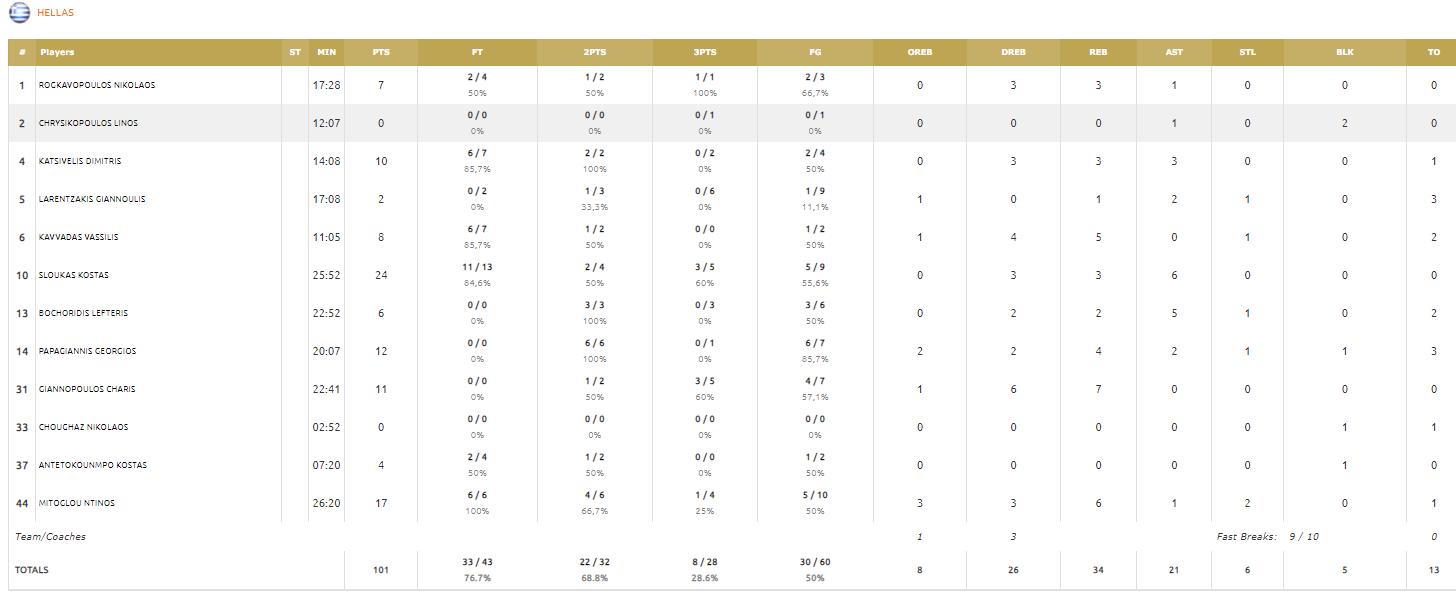Screen dimensions: 1456x593
Task: Select the MIN column header
Action: pos(326,52)
